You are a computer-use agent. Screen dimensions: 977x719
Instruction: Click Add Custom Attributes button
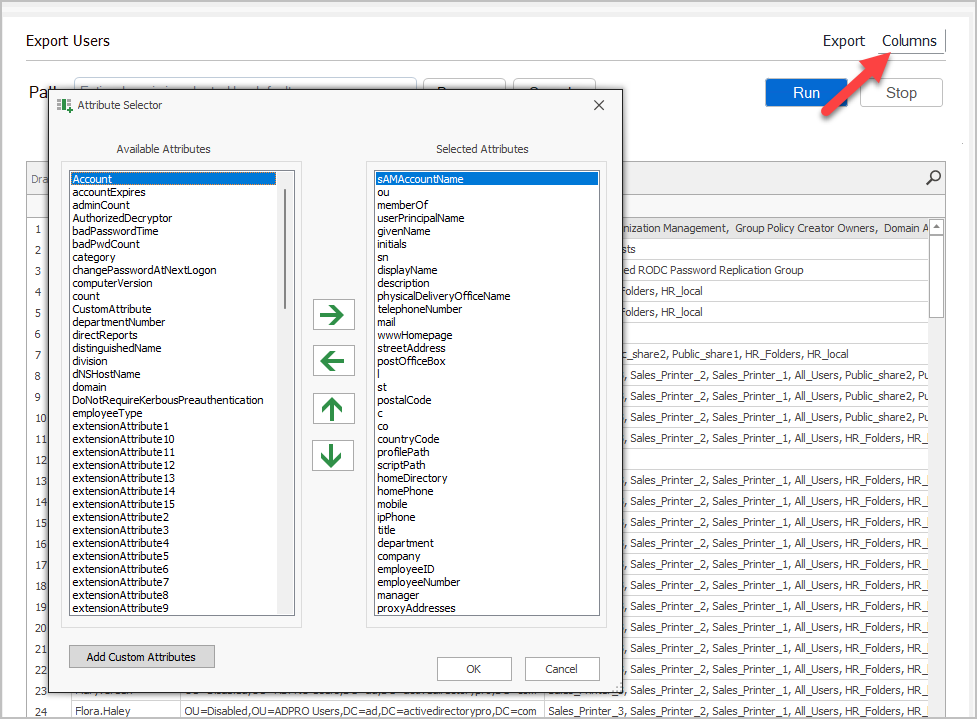[x=141, y=657]
